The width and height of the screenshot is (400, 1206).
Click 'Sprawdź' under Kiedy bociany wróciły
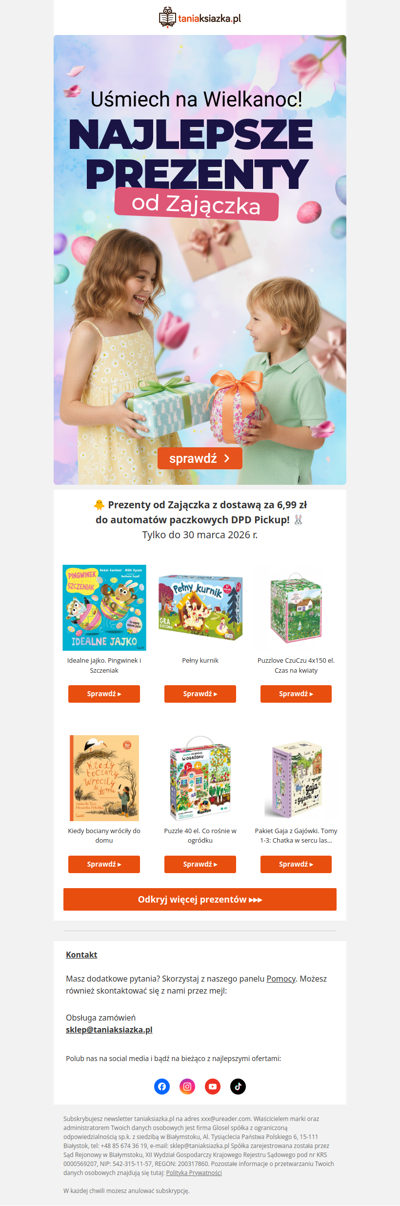(x=104, y=864)
